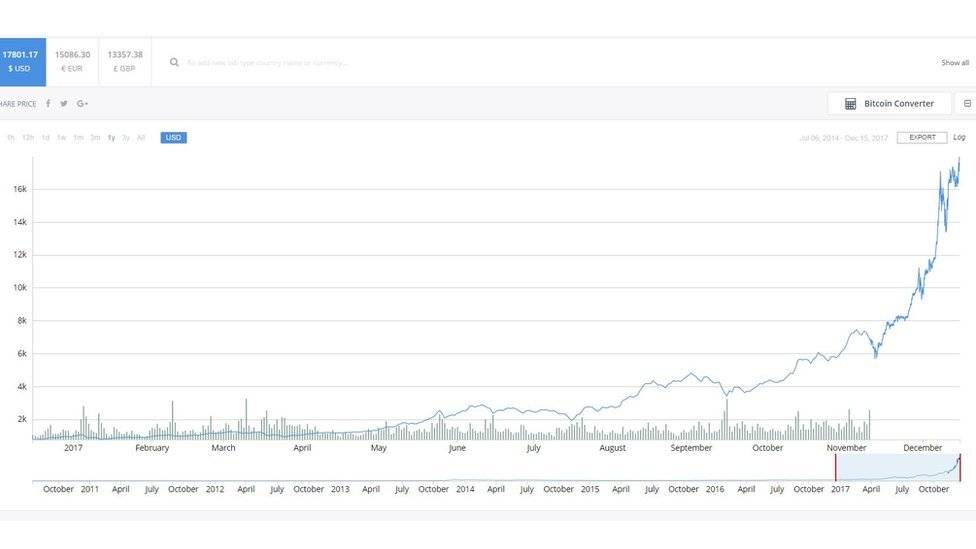The height and width of the screenshot is (549, 976).
Task: Click the 2011 label on the navigator timeline
Action: point(90,489)
